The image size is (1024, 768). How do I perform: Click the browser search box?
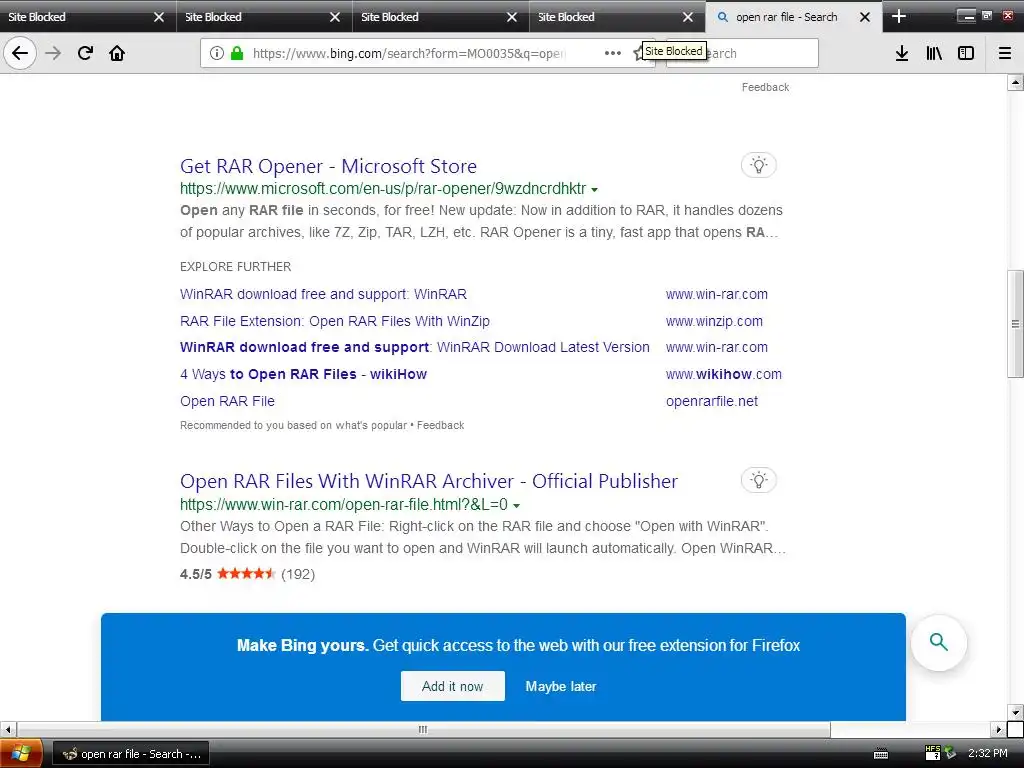tap(741, 53)
